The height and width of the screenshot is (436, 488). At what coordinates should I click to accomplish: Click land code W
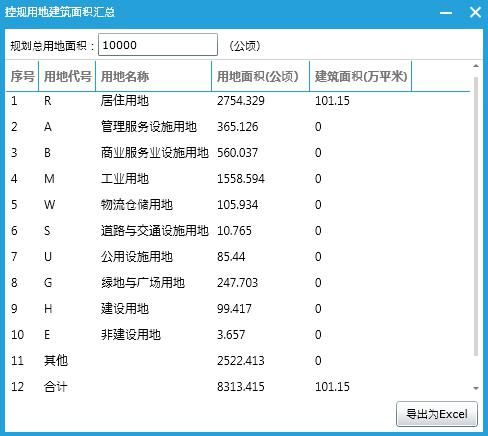tap(49, 205)
